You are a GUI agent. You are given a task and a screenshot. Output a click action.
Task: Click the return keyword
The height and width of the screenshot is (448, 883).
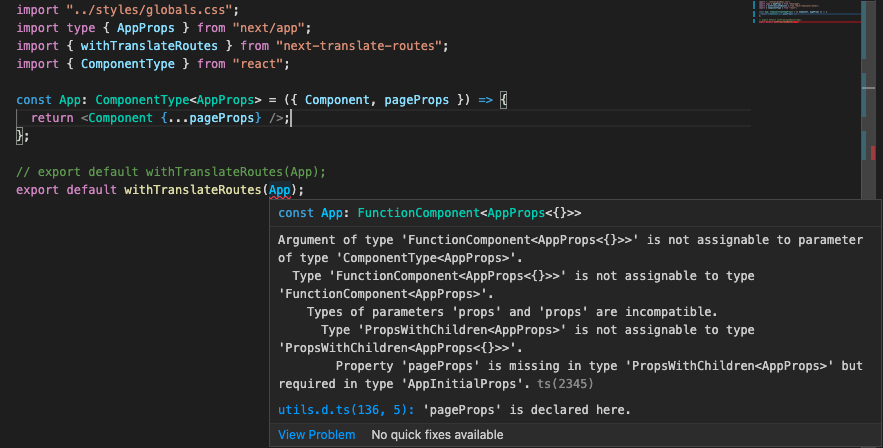pos(52,118)
